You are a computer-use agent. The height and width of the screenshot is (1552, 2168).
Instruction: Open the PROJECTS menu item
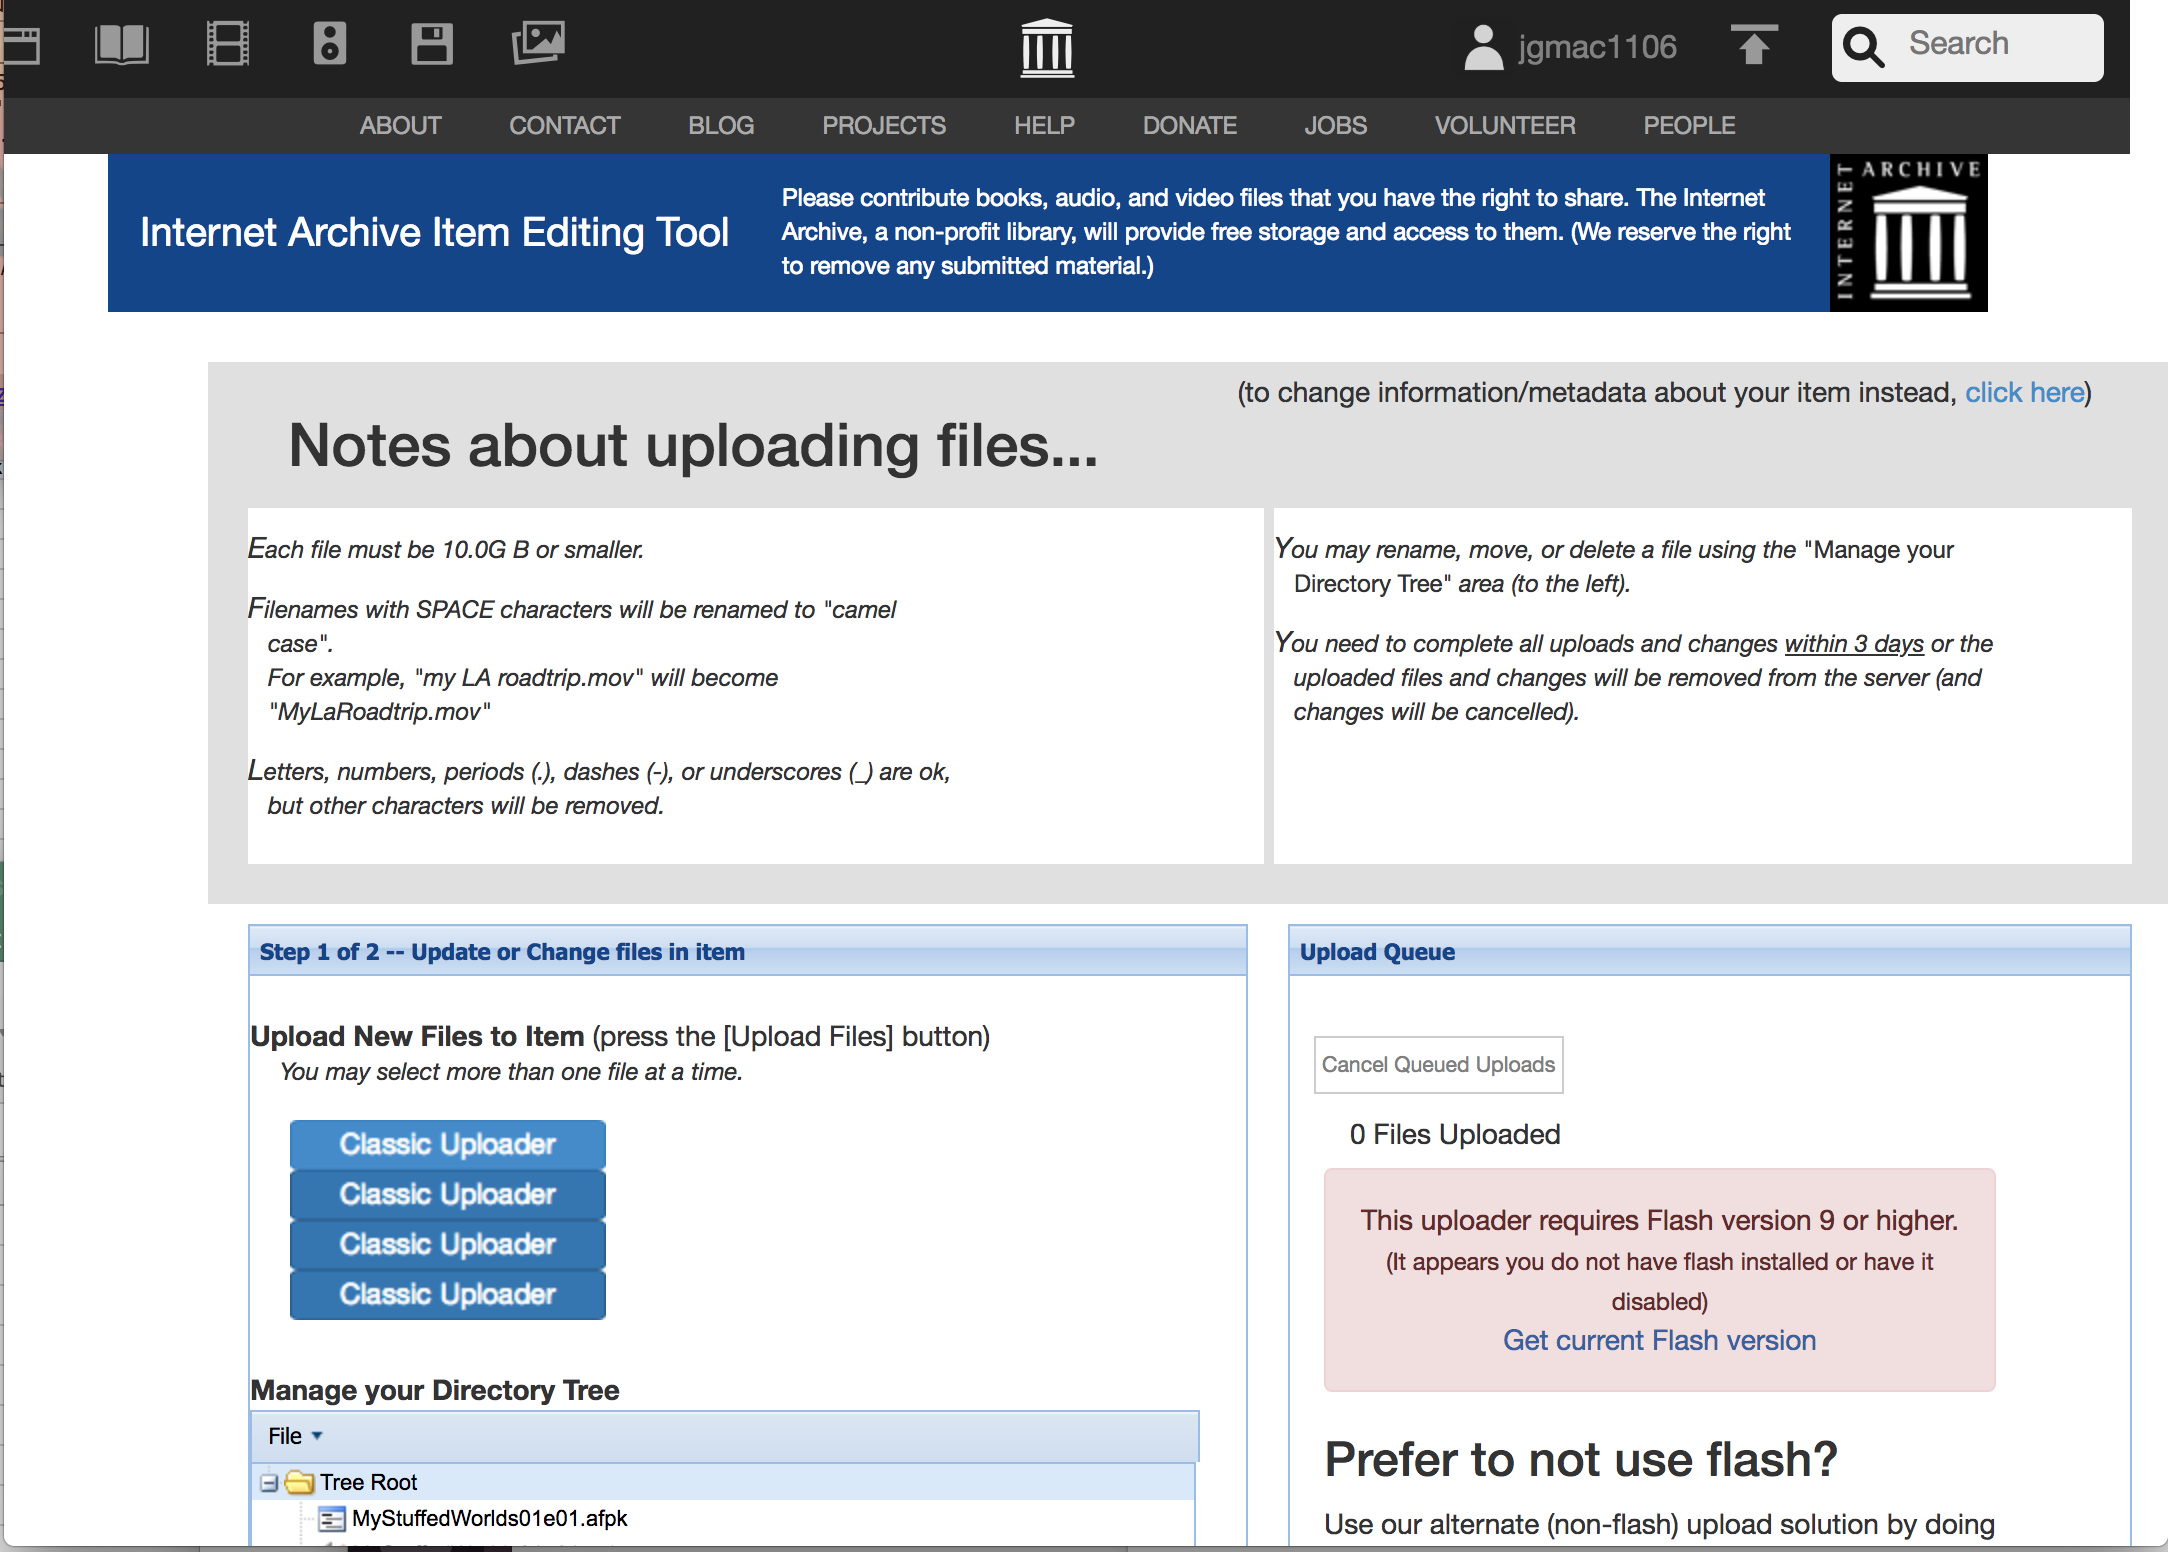click(884, 126)
